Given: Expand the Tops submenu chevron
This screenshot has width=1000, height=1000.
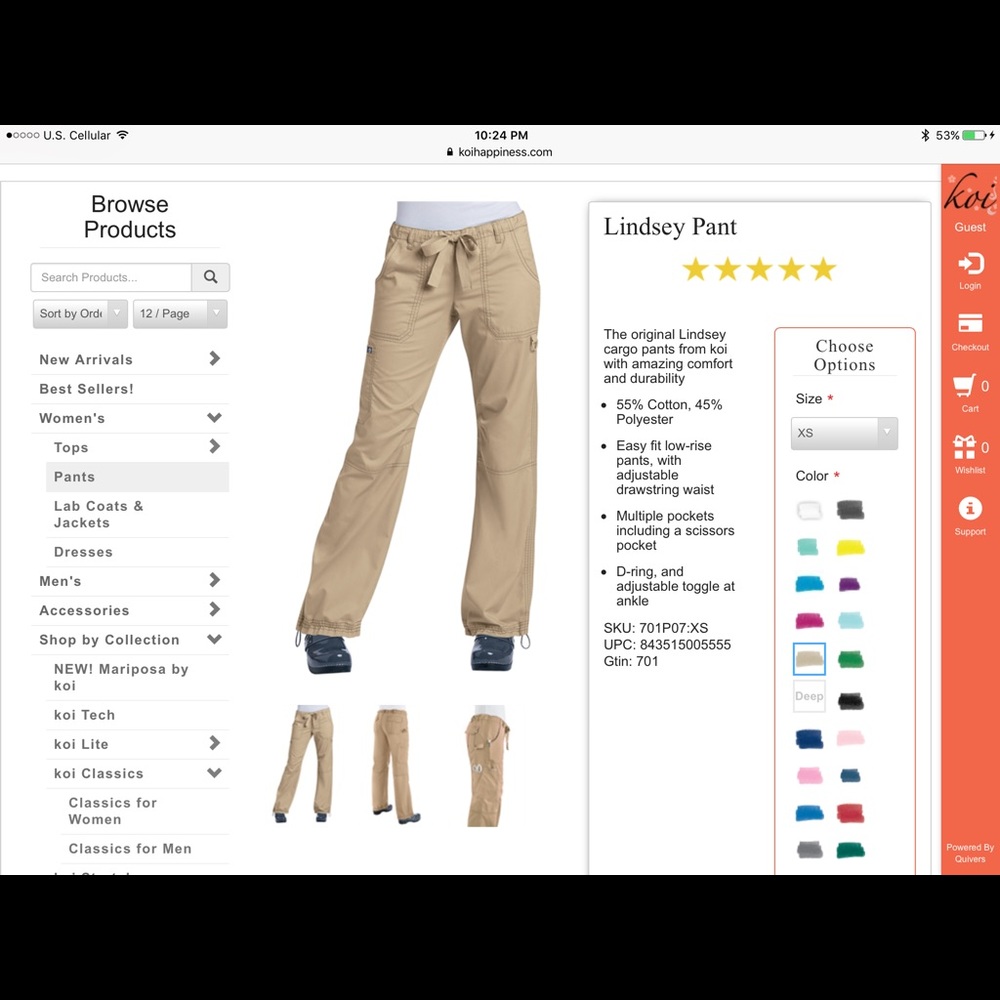Looking at the screenshot, I should tap(215, 446).
